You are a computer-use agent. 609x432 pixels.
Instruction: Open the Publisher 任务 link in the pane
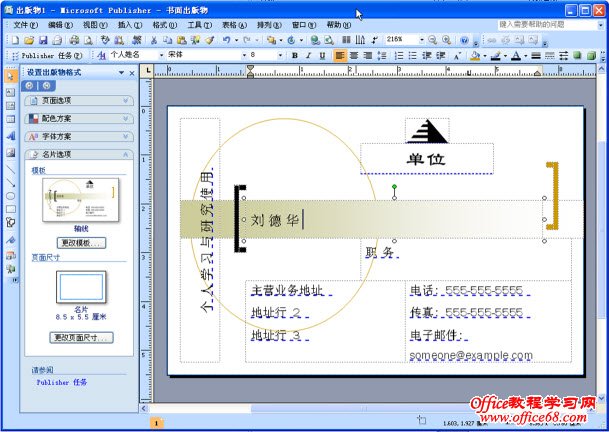(x=62, y=382)
